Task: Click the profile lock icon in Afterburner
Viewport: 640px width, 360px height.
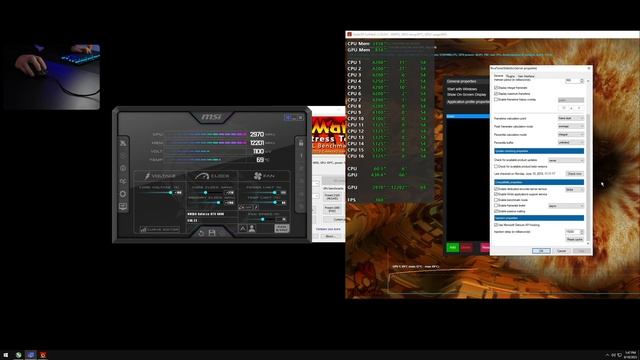Action: tap(301, 143)
